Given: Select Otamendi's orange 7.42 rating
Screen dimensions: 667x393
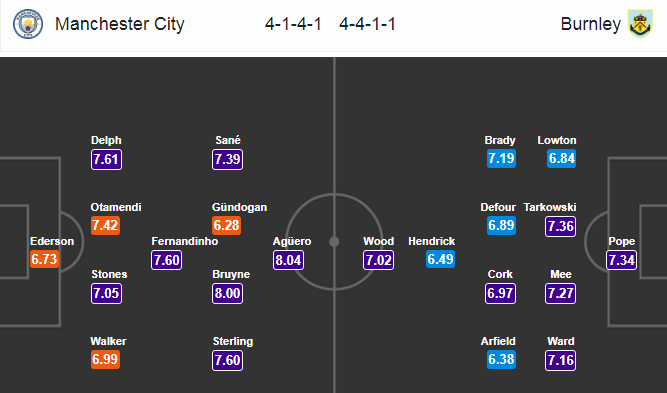Looking at the screenshot, I should click(105, 225).
